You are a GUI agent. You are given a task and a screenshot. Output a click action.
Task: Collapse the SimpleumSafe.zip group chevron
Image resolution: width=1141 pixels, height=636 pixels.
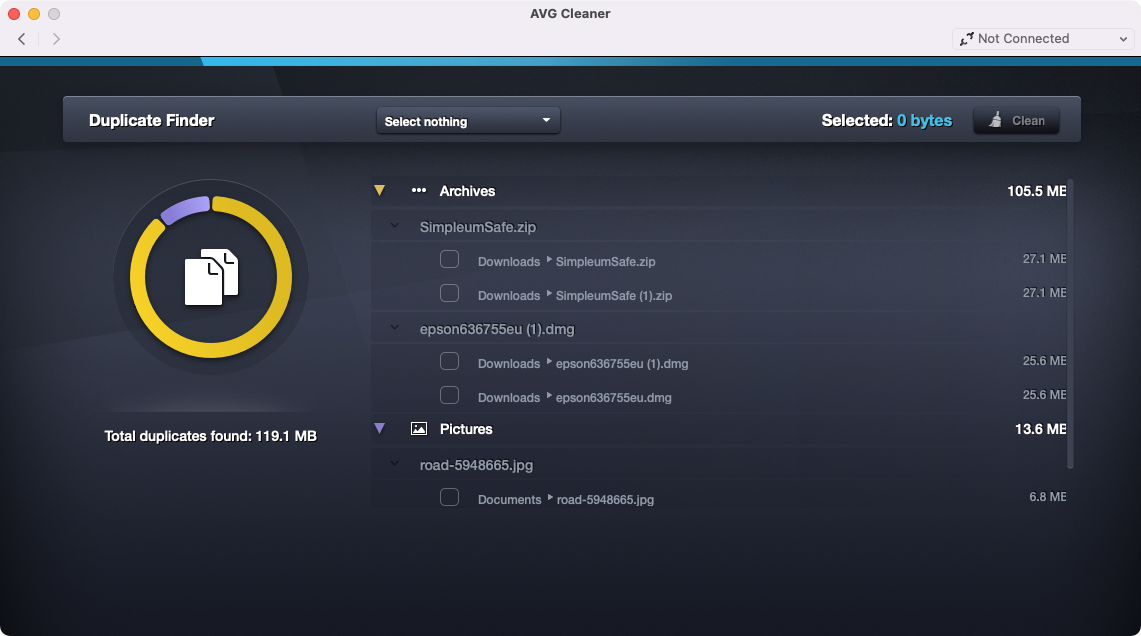click(395, 227)
